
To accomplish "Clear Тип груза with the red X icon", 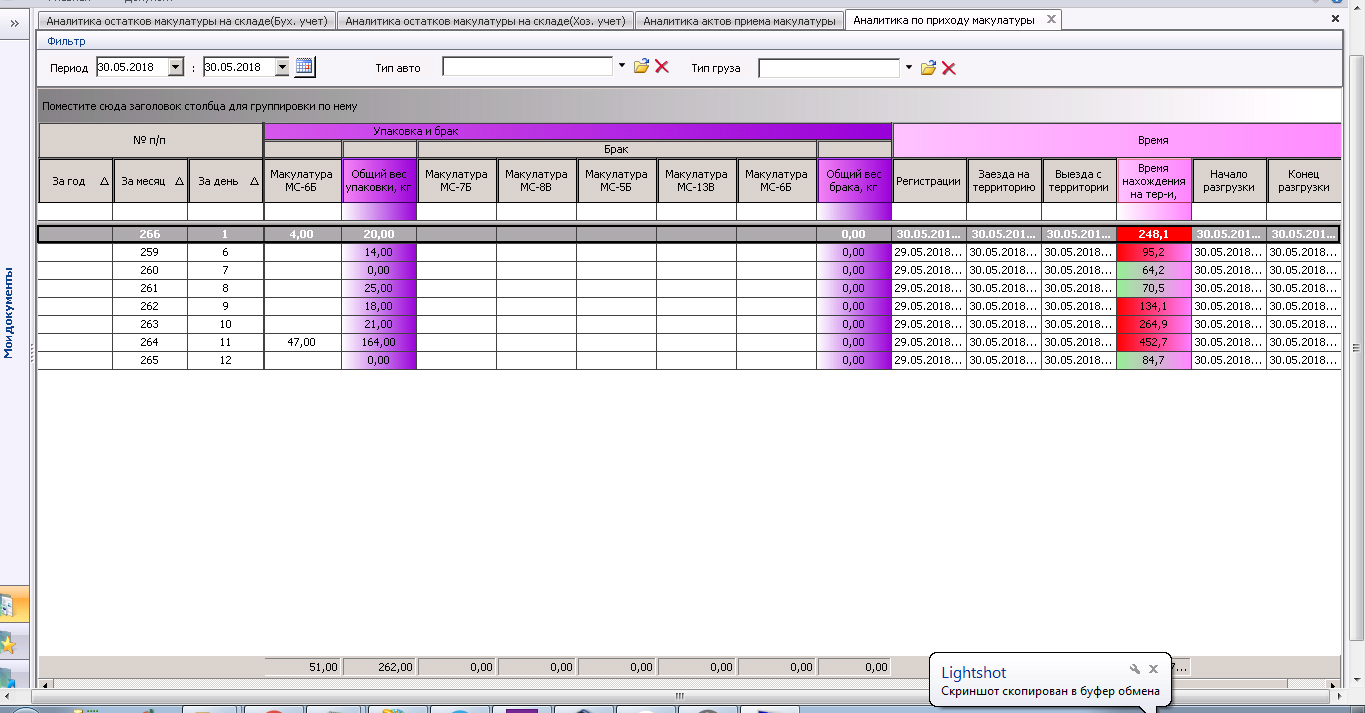I will 948,68.
